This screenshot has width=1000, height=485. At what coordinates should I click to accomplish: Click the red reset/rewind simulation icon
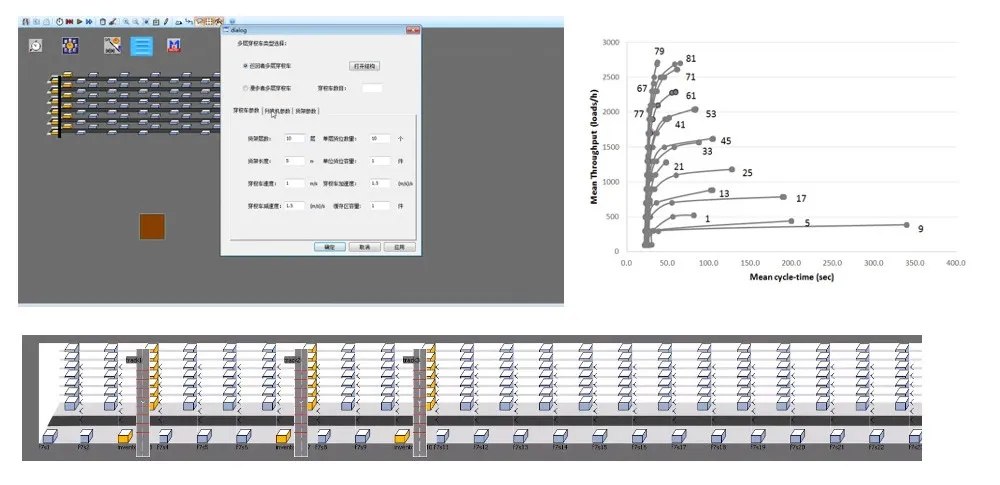[x=69, y=20]
